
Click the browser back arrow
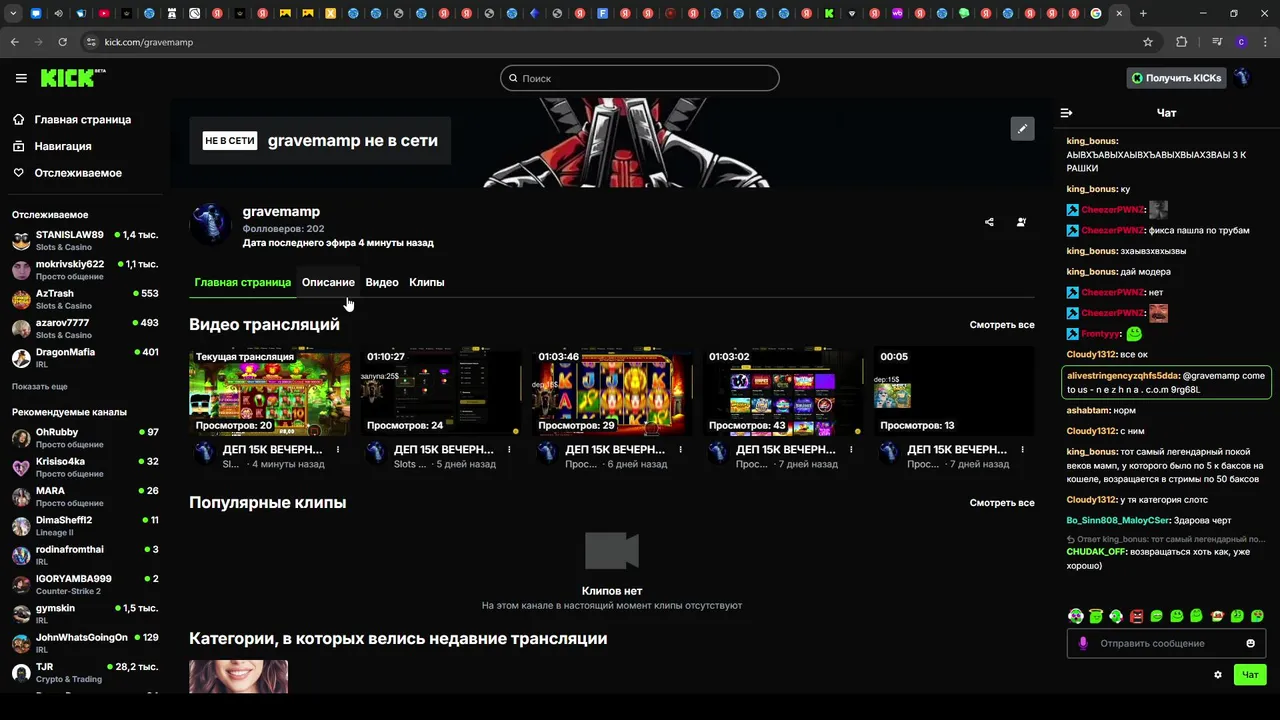[x=14, y=42]
